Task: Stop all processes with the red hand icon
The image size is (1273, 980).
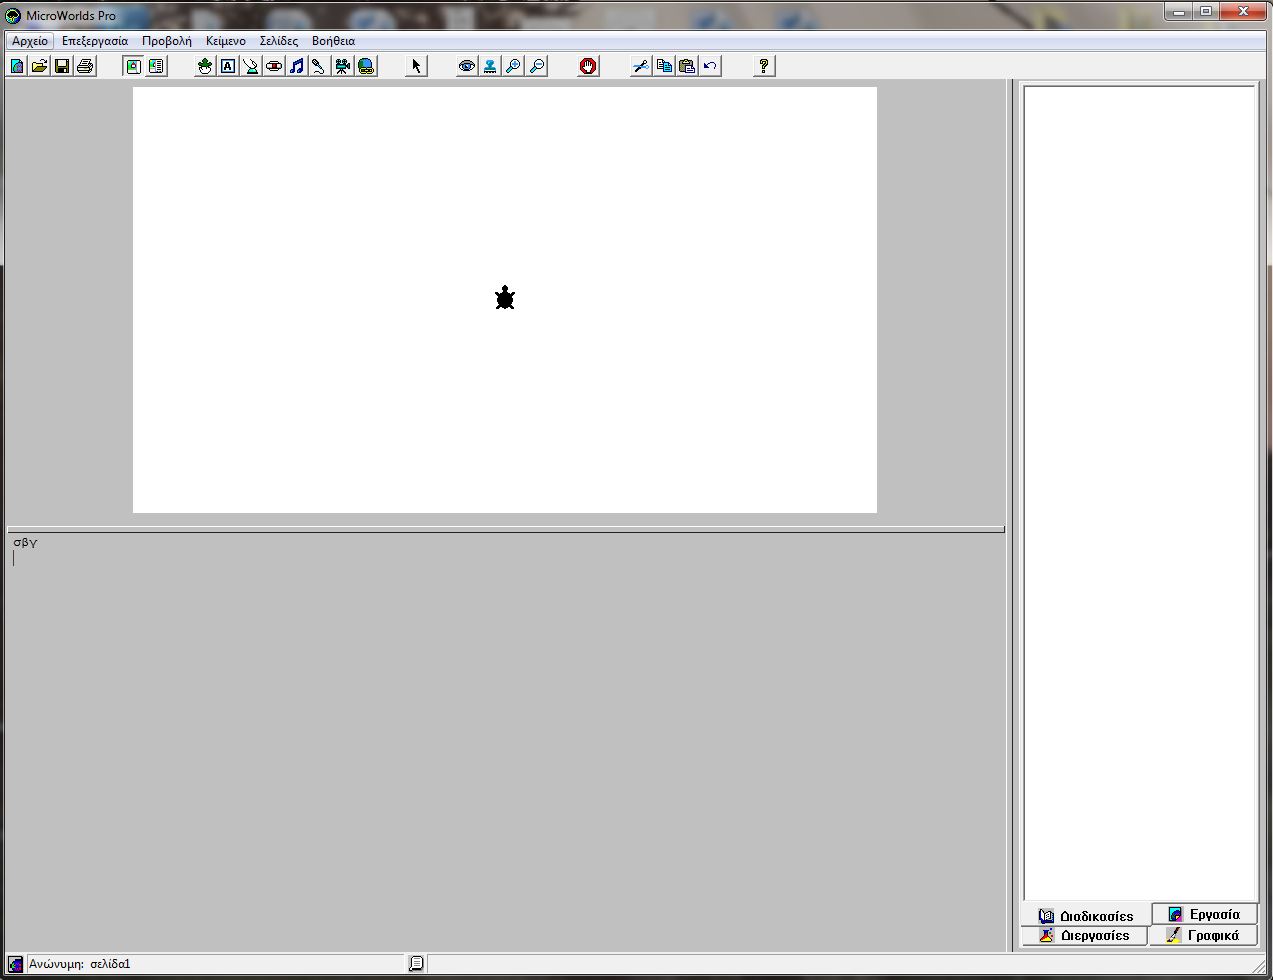Action: [588, 66]
